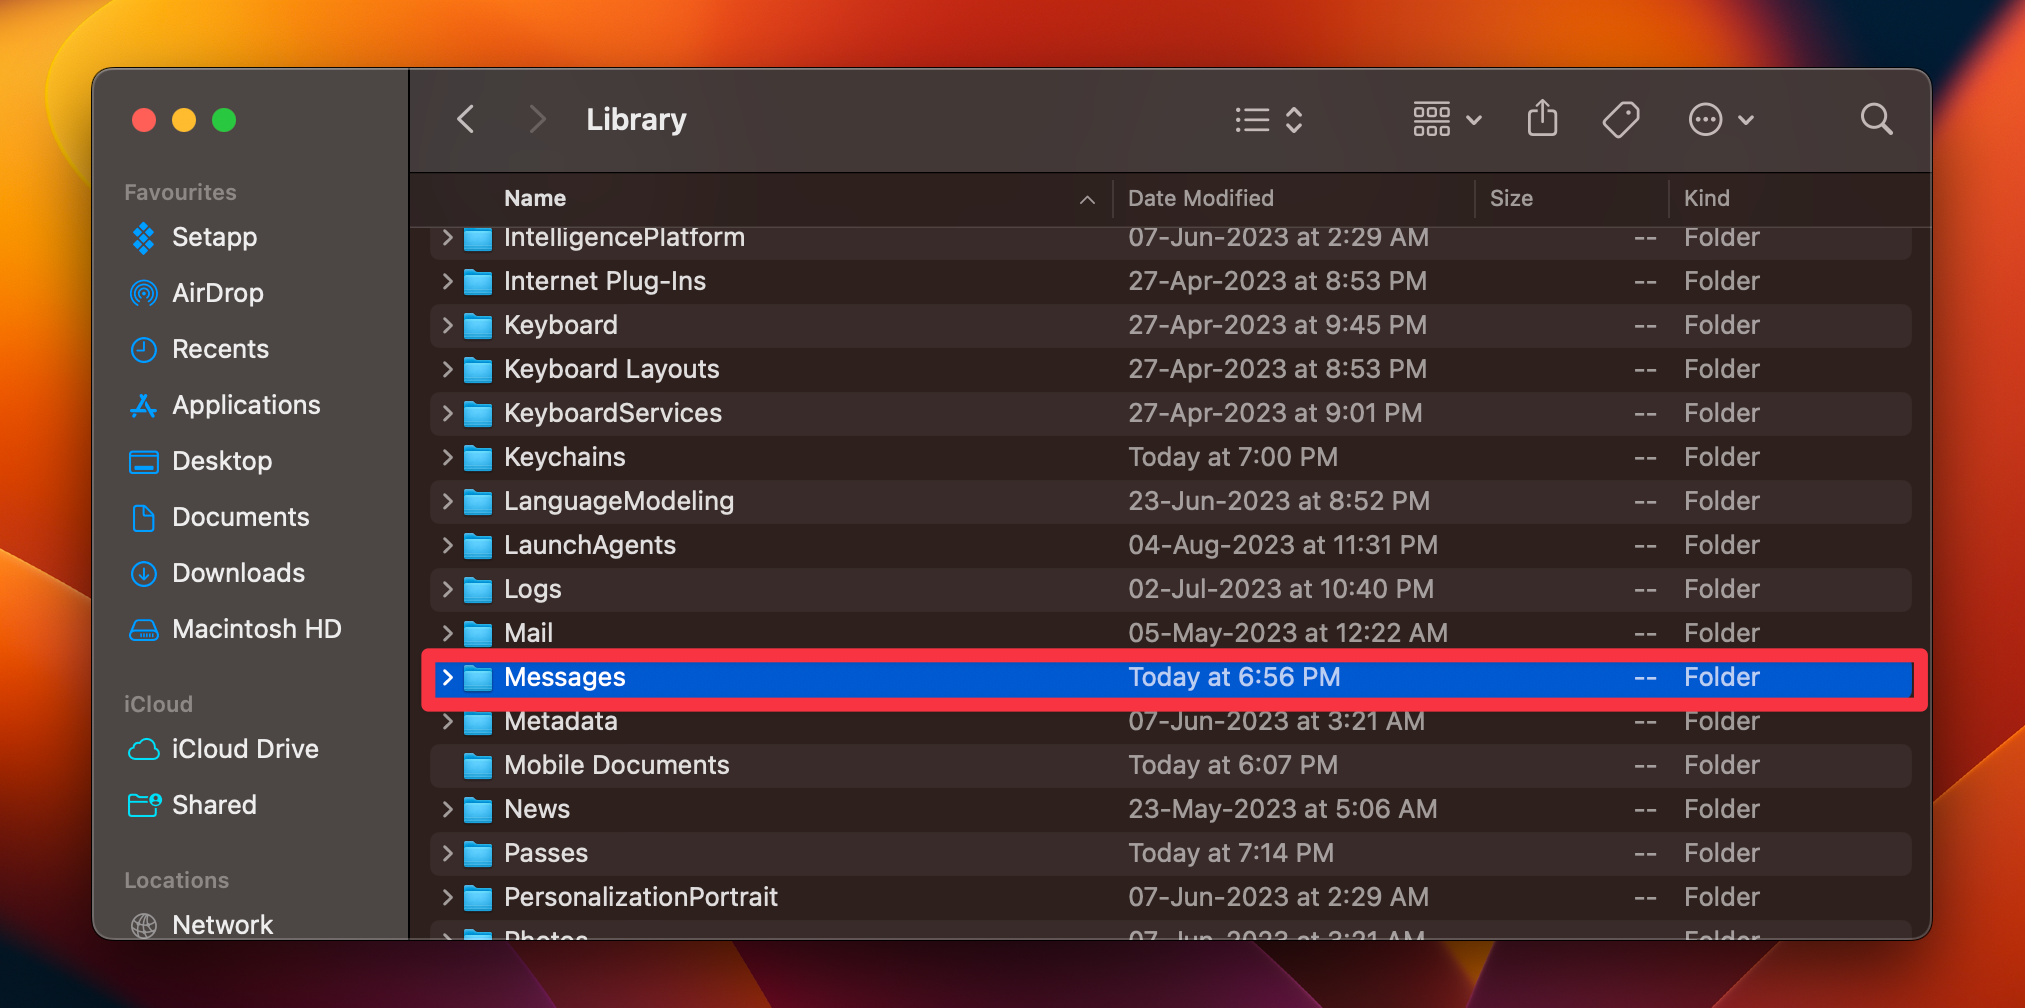Select Documents in the sidebar
Screen dimensions: 2025x1008
(x=219, y=517)
